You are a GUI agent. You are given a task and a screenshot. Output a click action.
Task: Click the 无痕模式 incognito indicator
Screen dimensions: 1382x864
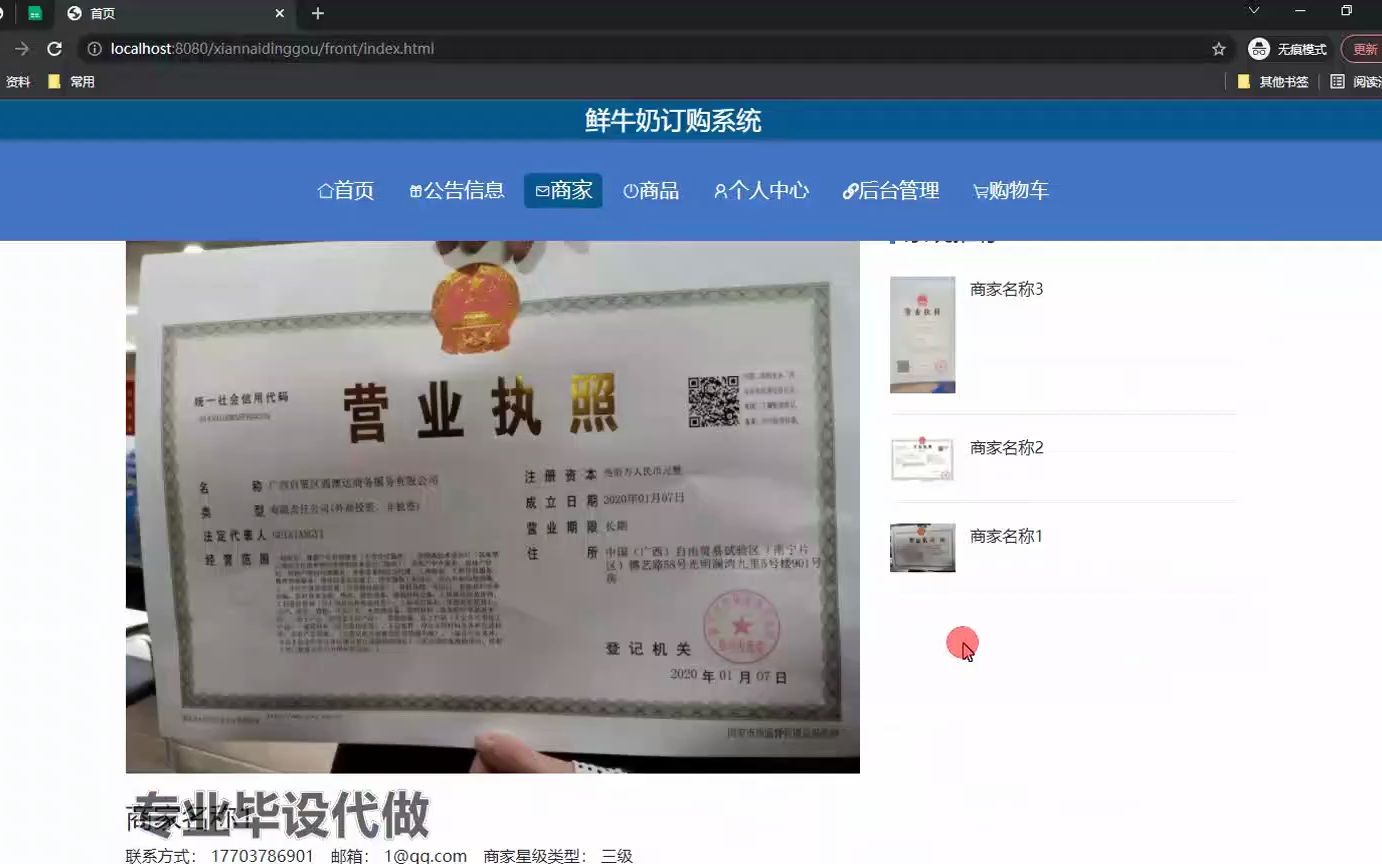(1288, 49)
